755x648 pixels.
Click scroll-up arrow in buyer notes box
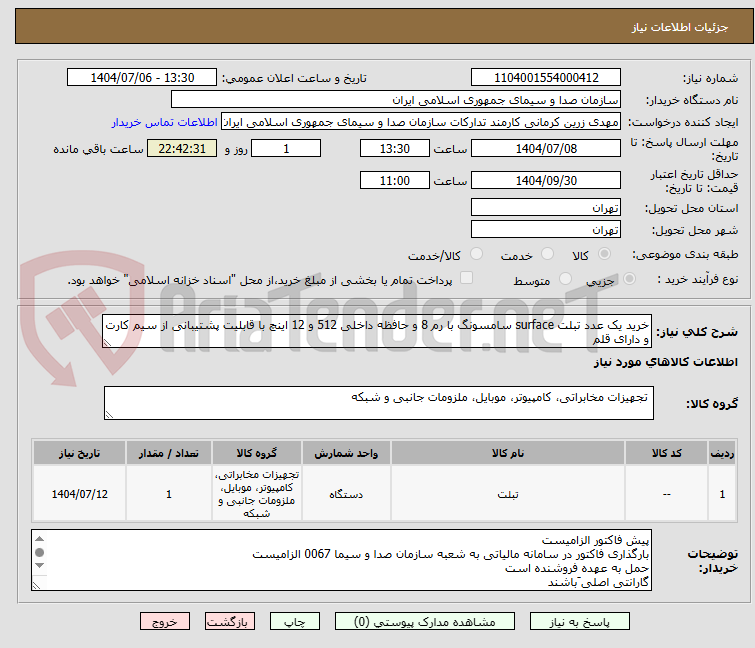[x=39, y=538]
